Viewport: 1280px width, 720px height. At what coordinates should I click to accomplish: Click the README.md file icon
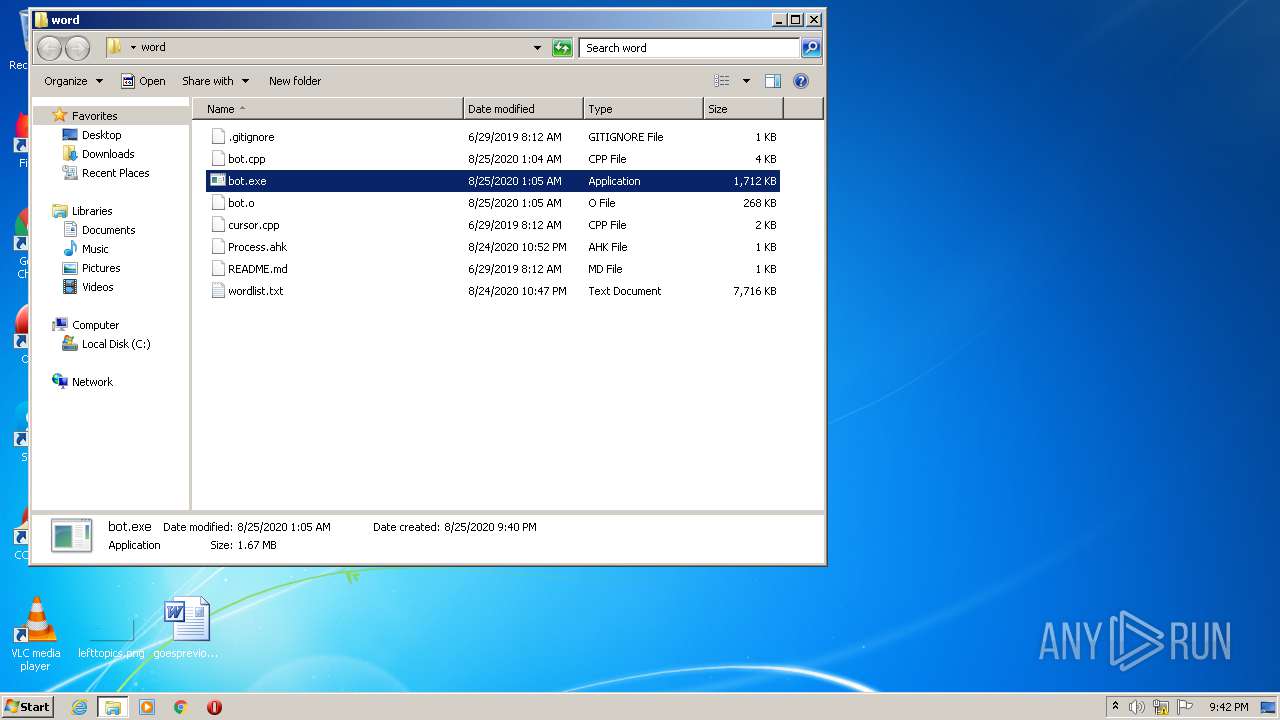[218, 269]
